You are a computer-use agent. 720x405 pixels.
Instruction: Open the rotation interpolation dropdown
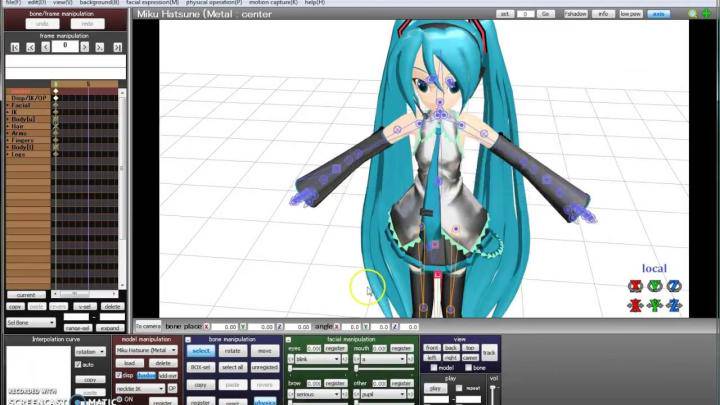coord(90,352)
